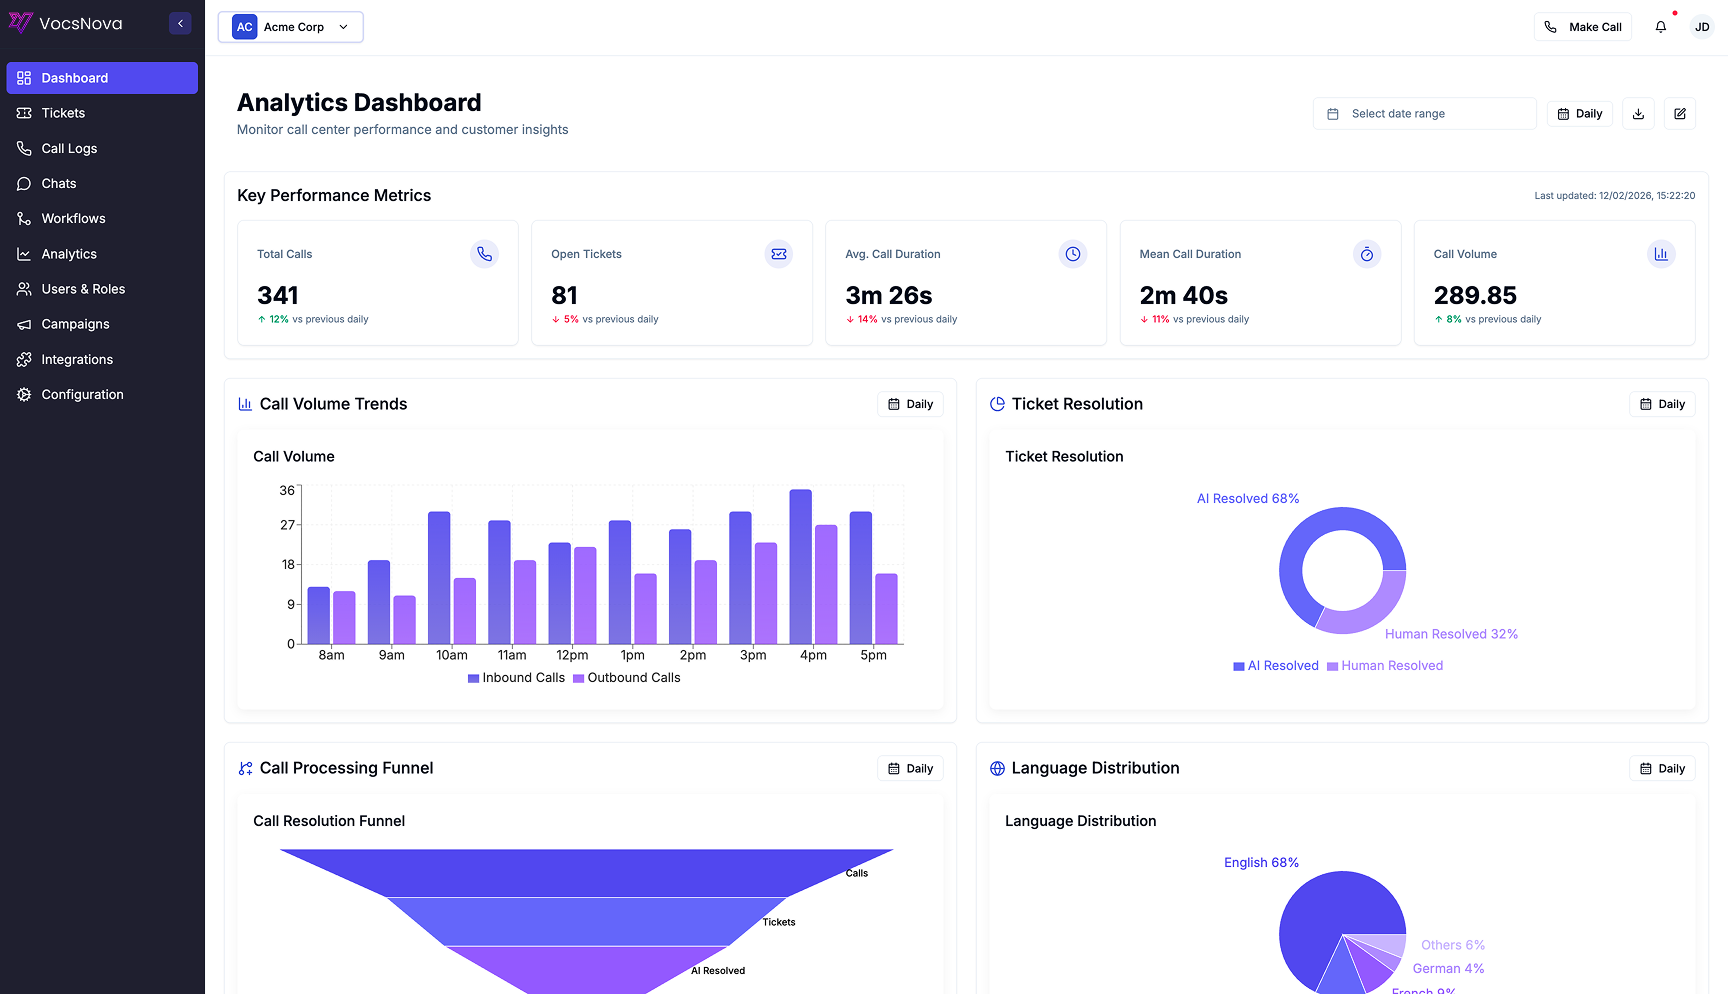Open the Analytics panel from sidebar
The width and height of the screenshot is (1728, 994).
70,253
